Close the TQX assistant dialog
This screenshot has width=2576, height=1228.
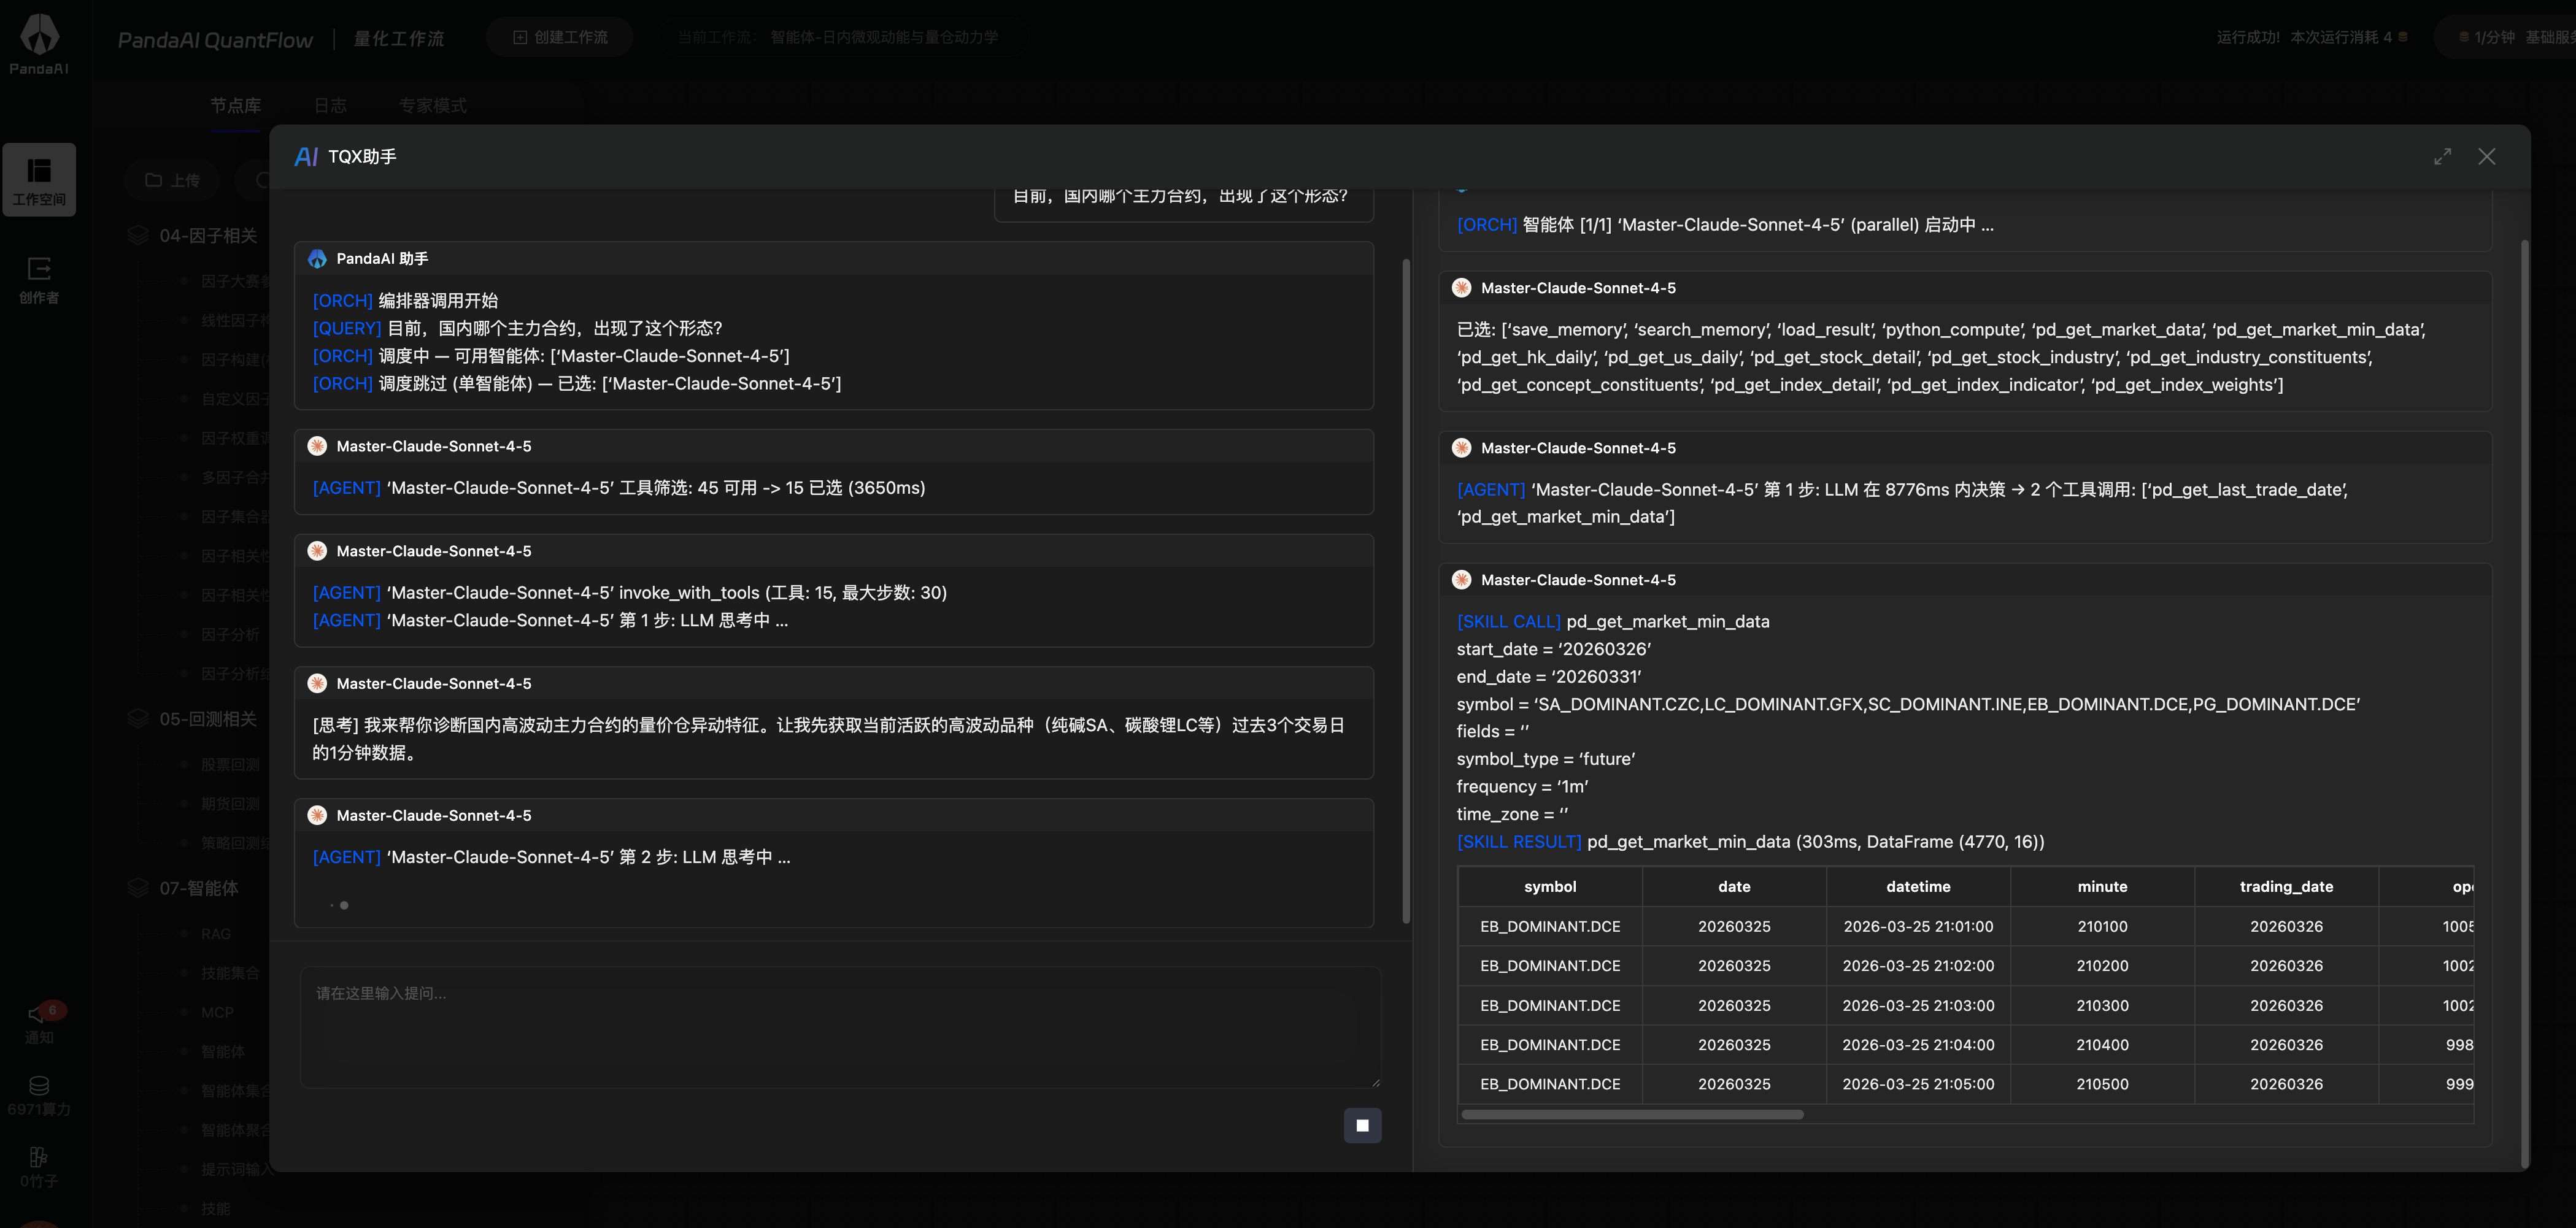tap(2486, 157)
